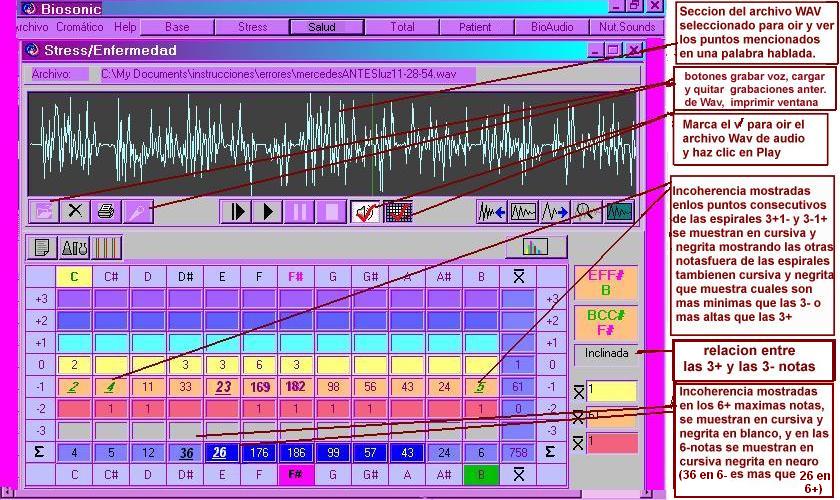Toggle the grid checkmark button
Screen dimensions: 840x500
point(398,211)
